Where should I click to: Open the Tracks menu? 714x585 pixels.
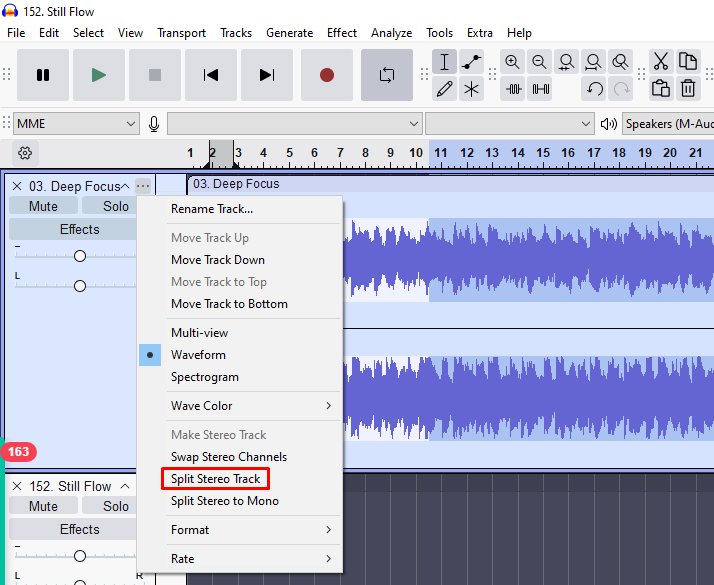236,33
